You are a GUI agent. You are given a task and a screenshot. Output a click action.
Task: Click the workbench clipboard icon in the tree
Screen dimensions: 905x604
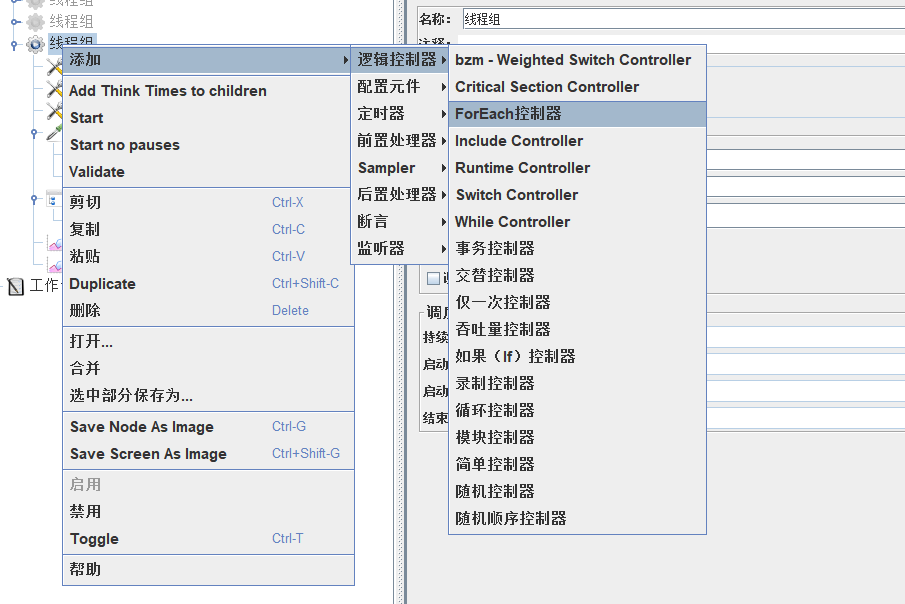(x=15, y=287)
